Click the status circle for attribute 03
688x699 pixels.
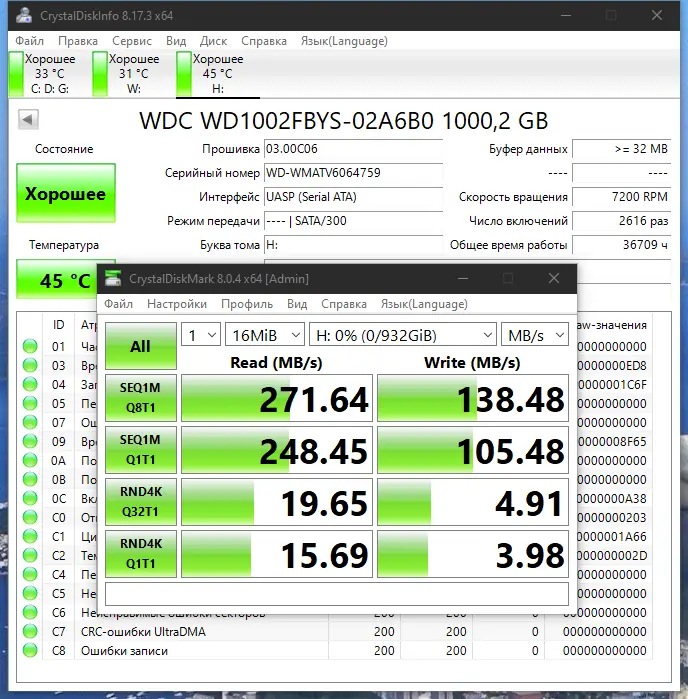(x=30, y=365)
